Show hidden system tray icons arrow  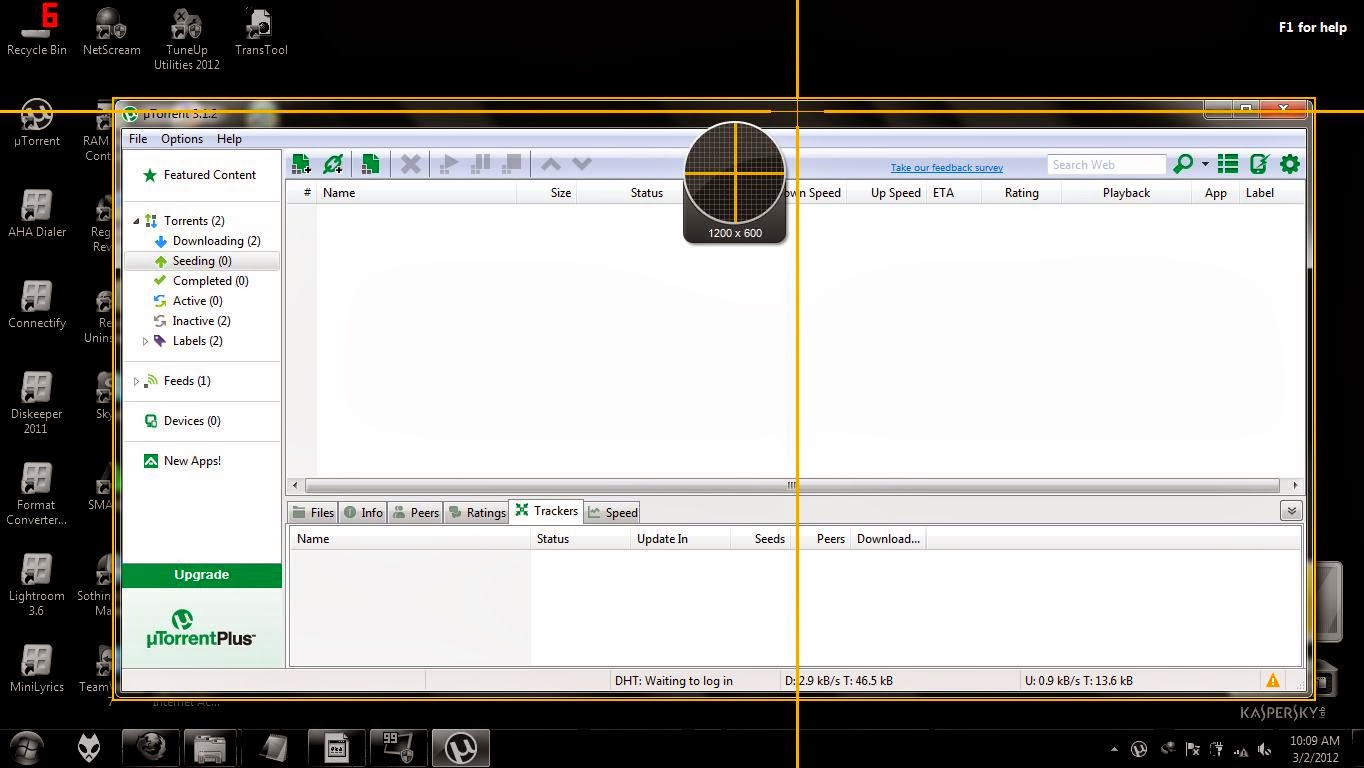[x=1114, y=749]
